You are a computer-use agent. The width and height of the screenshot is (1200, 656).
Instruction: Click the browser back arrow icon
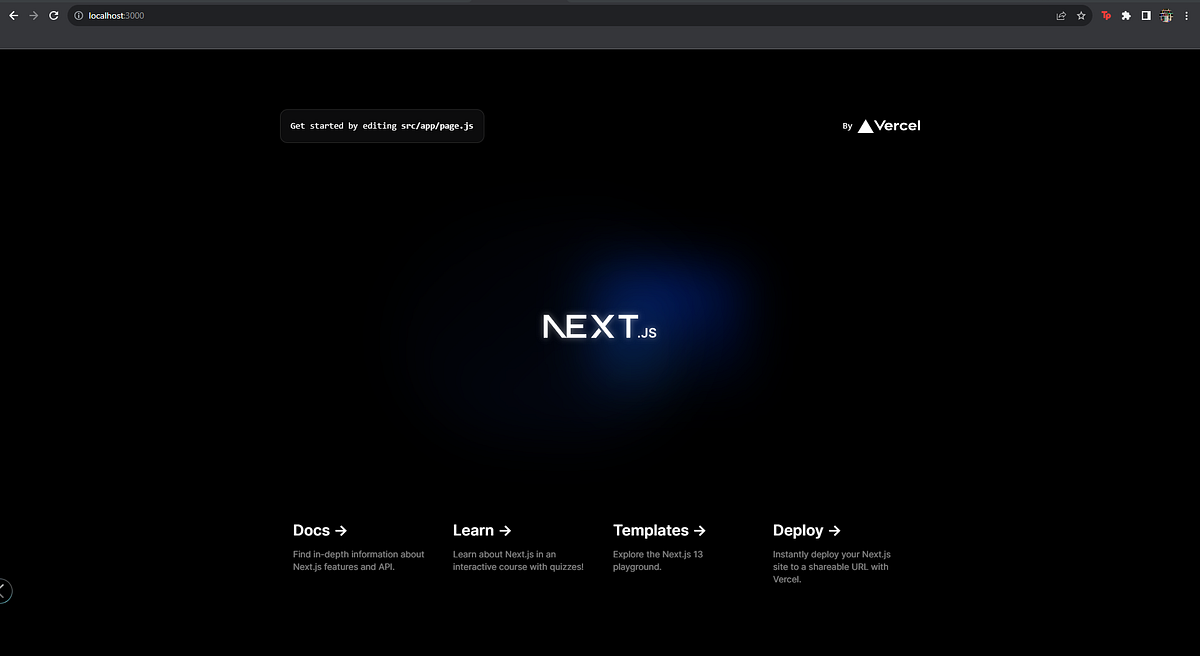click(x=13, y=15)
